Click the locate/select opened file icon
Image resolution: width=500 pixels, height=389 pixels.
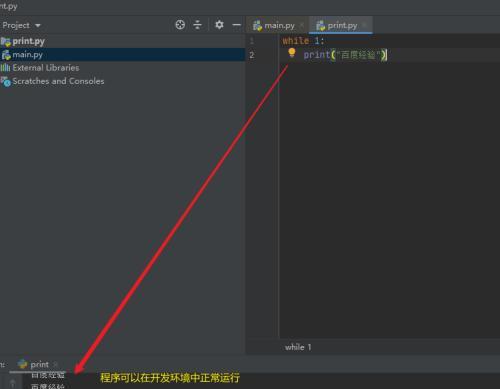(180, 25)
